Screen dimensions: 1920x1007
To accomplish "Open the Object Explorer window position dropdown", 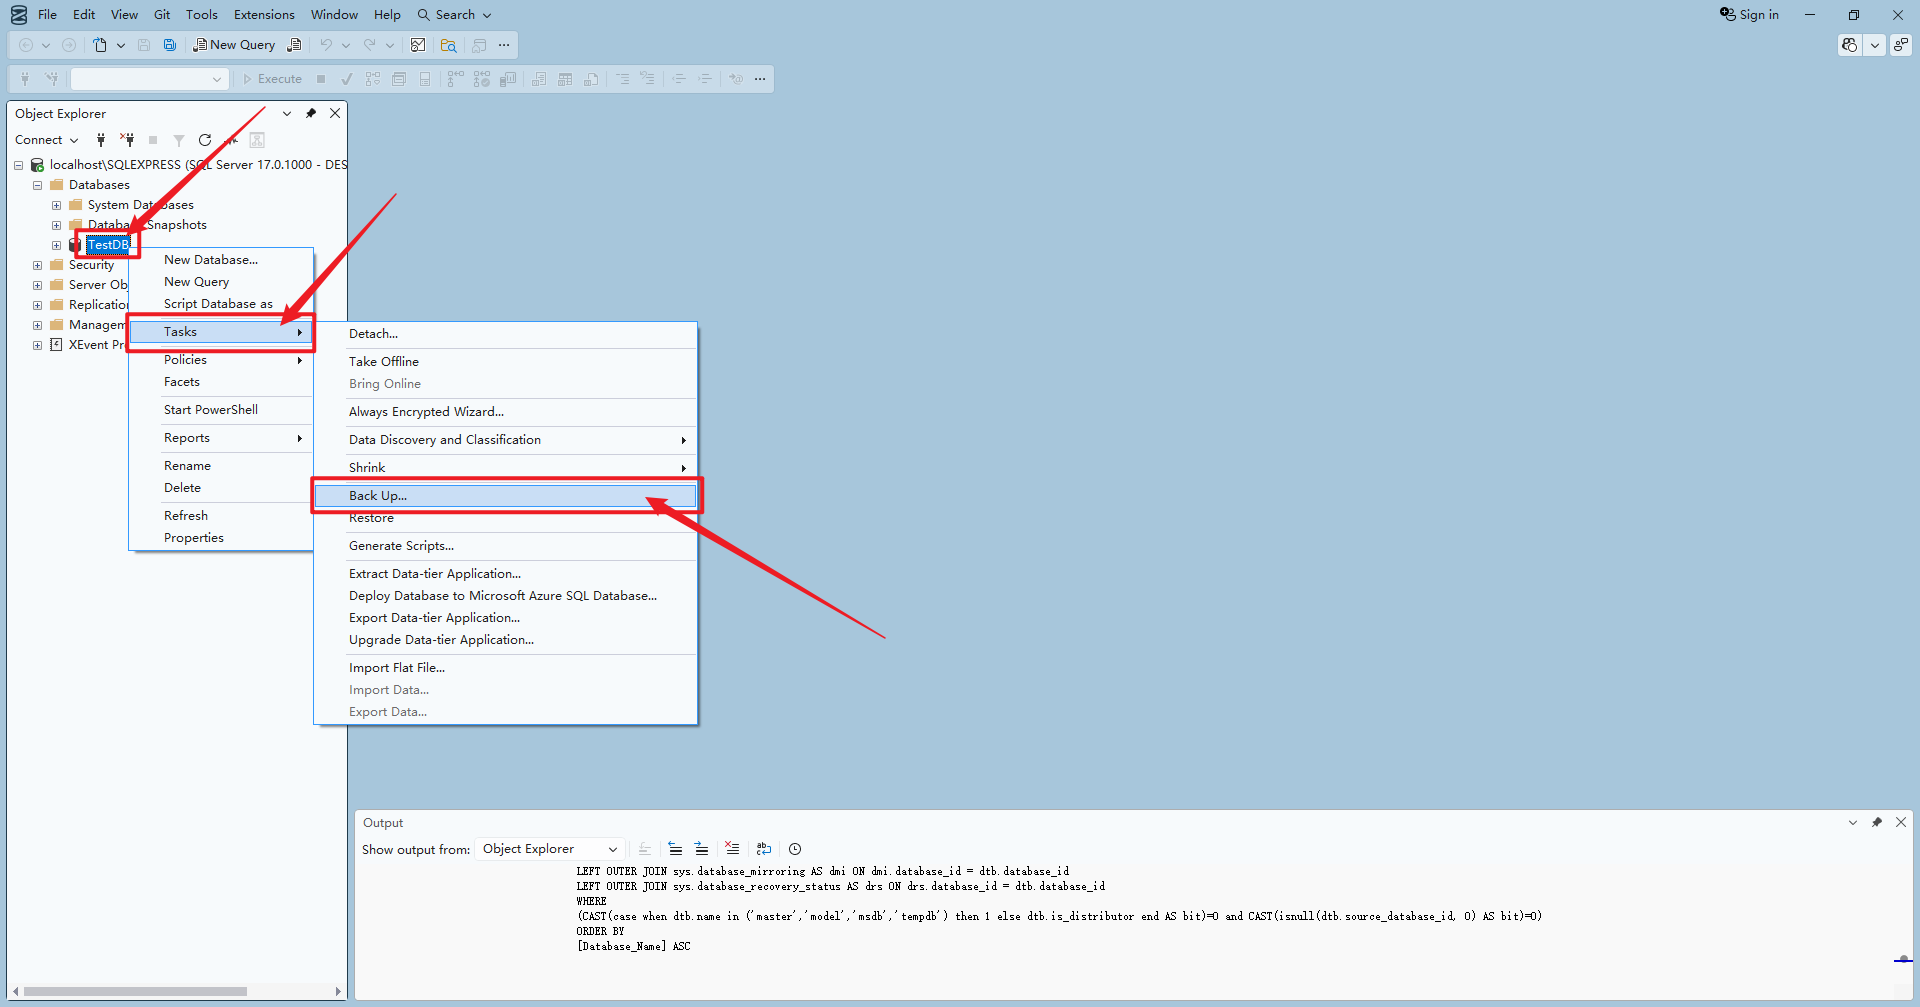I will (287, 113).
